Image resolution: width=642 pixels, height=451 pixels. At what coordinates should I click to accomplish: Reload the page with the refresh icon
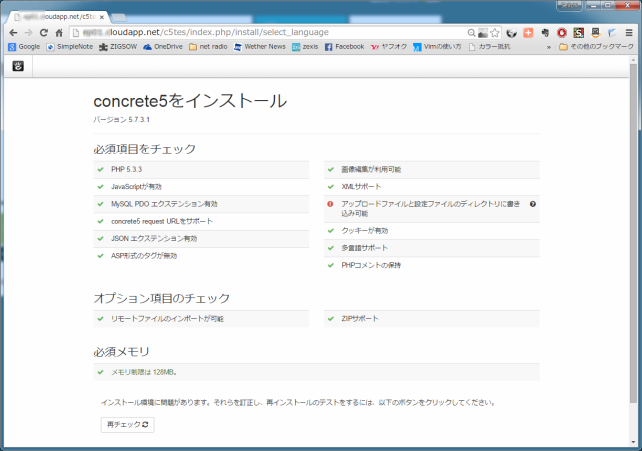[x=44, y=33]
